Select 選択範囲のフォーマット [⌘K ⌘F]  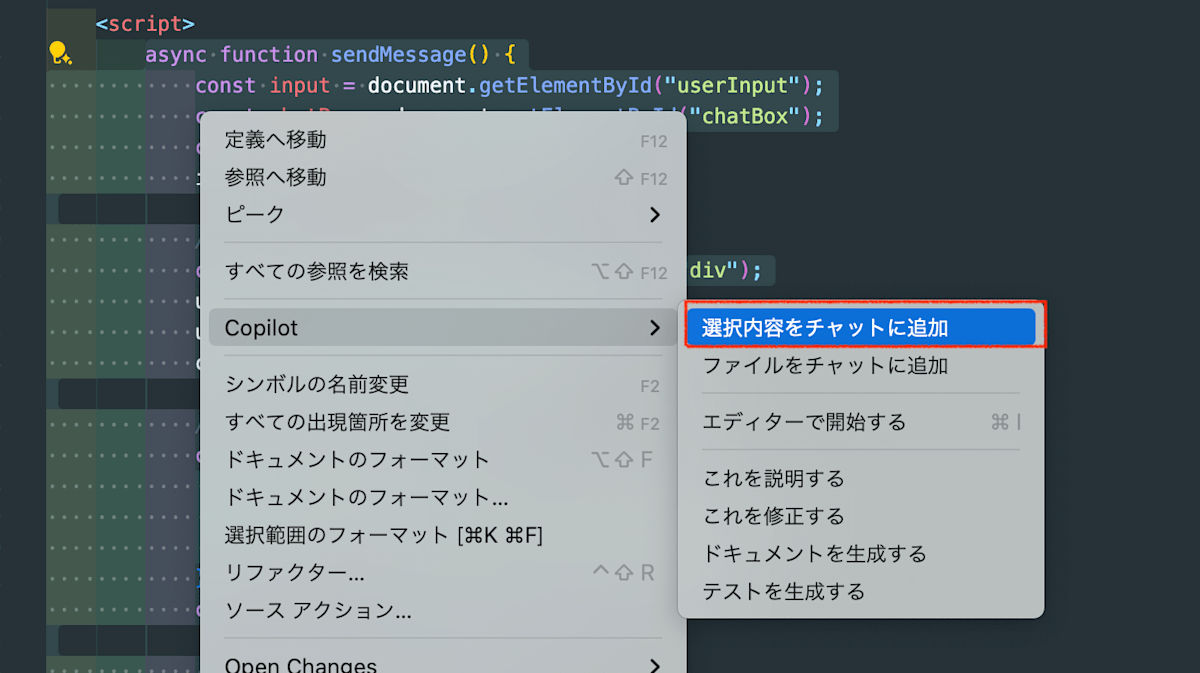click(x=443, y=535)
